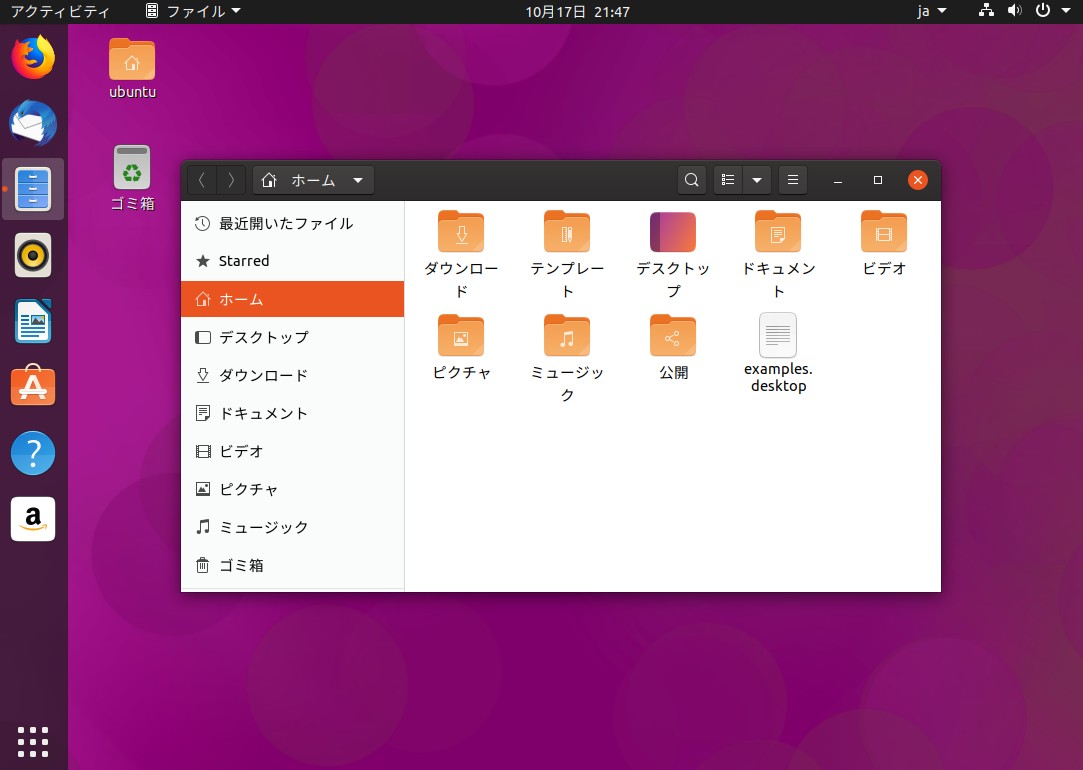Open the ミュージック folder icon
The image size is (1083, 770).
pos(567,336)
